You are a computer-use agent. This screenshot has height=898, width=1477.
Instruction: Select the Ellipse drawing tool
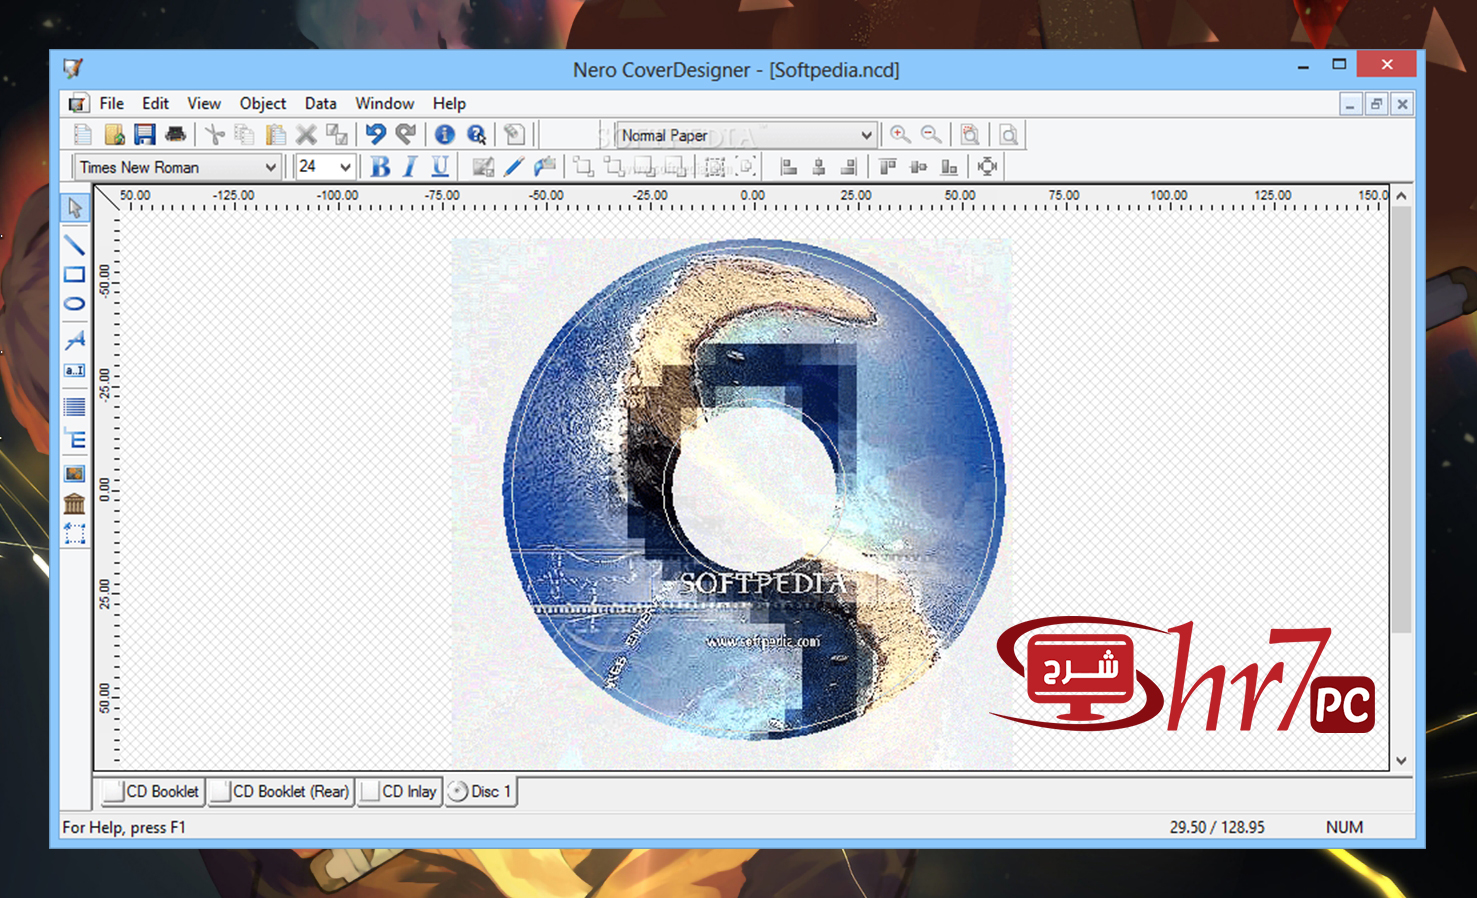coord(75,304)
